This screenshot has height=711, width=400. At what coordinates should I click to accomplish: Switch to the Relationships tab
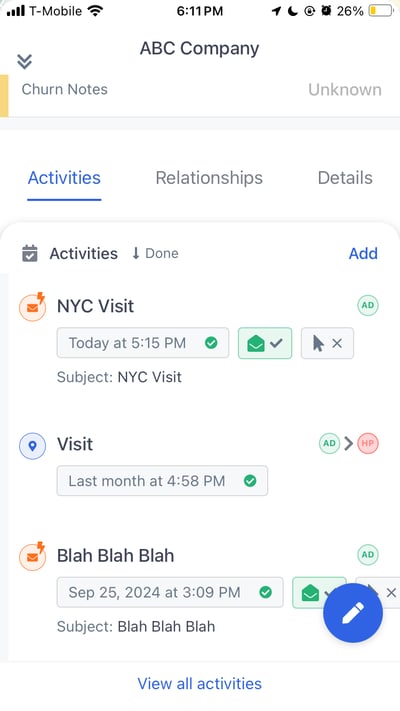pos(209,178)
